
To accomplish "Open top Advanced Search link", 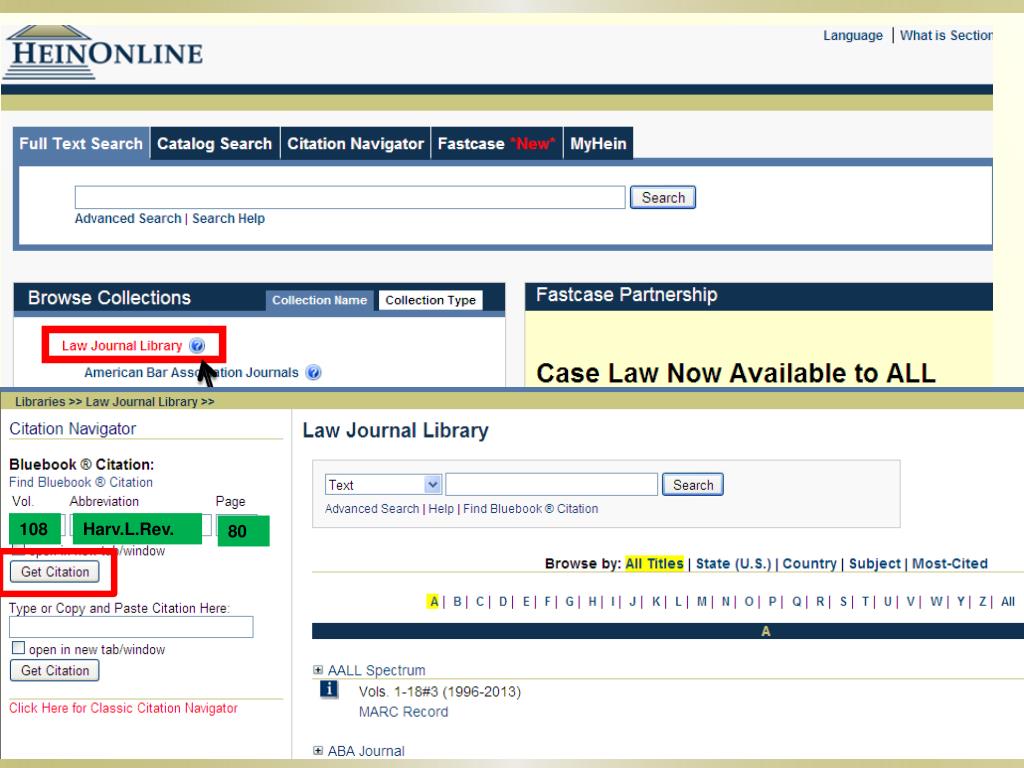I will pos(128,218).
